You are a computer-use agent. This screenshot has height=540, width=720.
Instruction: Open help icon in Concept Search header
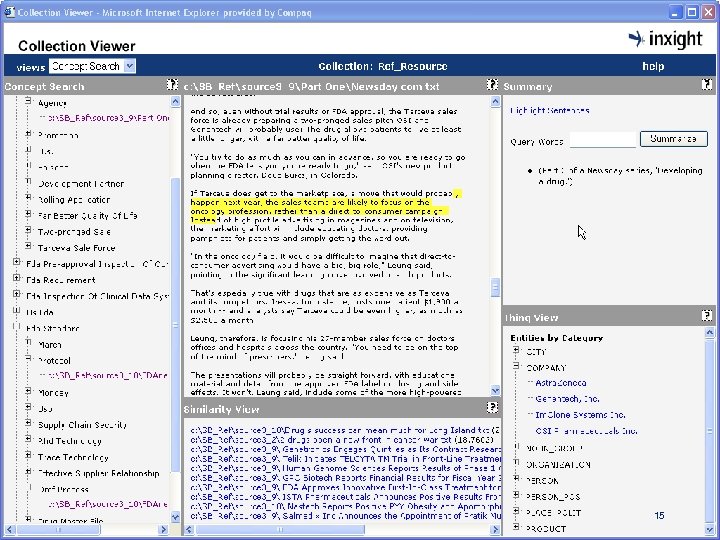(172, 84)
